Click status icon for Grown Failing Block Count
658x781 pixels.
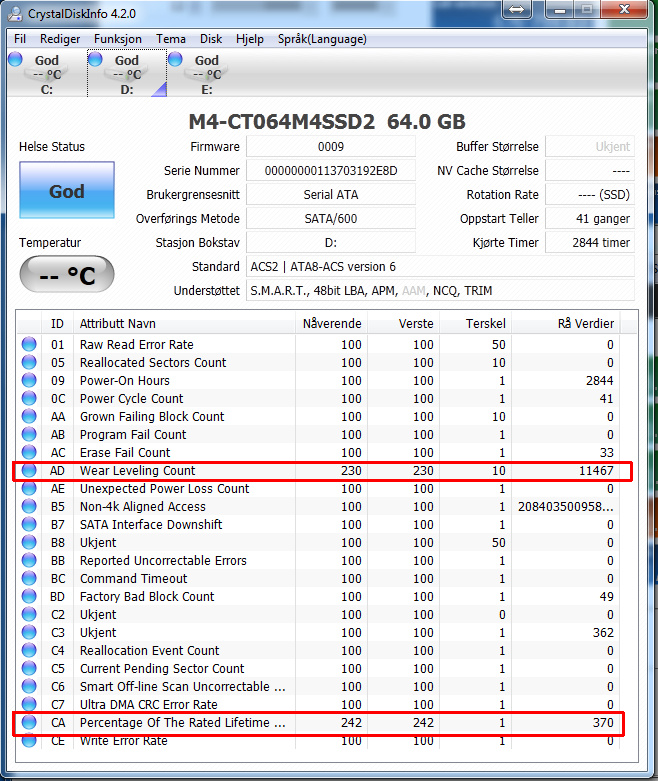[x=29, y=416]
